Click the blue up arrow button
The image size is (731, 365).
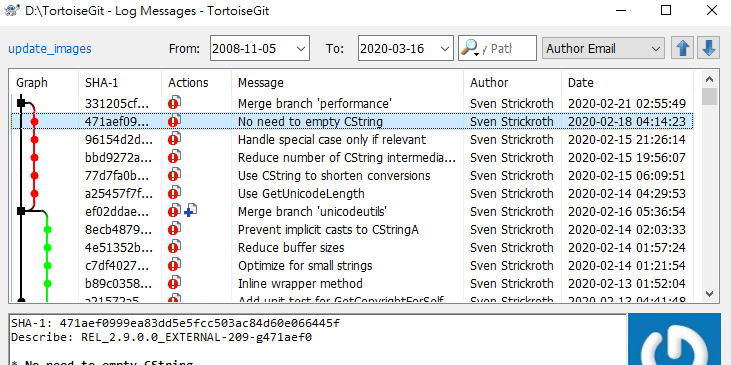(x=683, y=48)
